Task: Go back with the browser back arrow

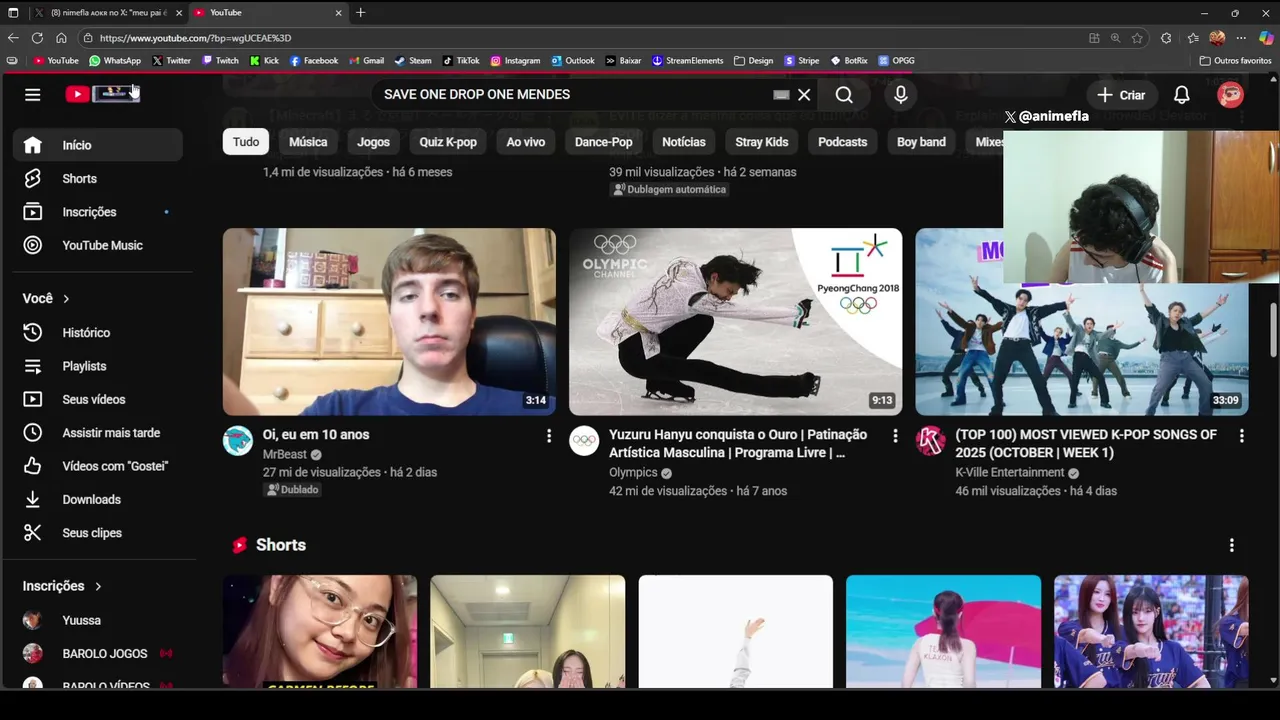Action: [13, 38]
